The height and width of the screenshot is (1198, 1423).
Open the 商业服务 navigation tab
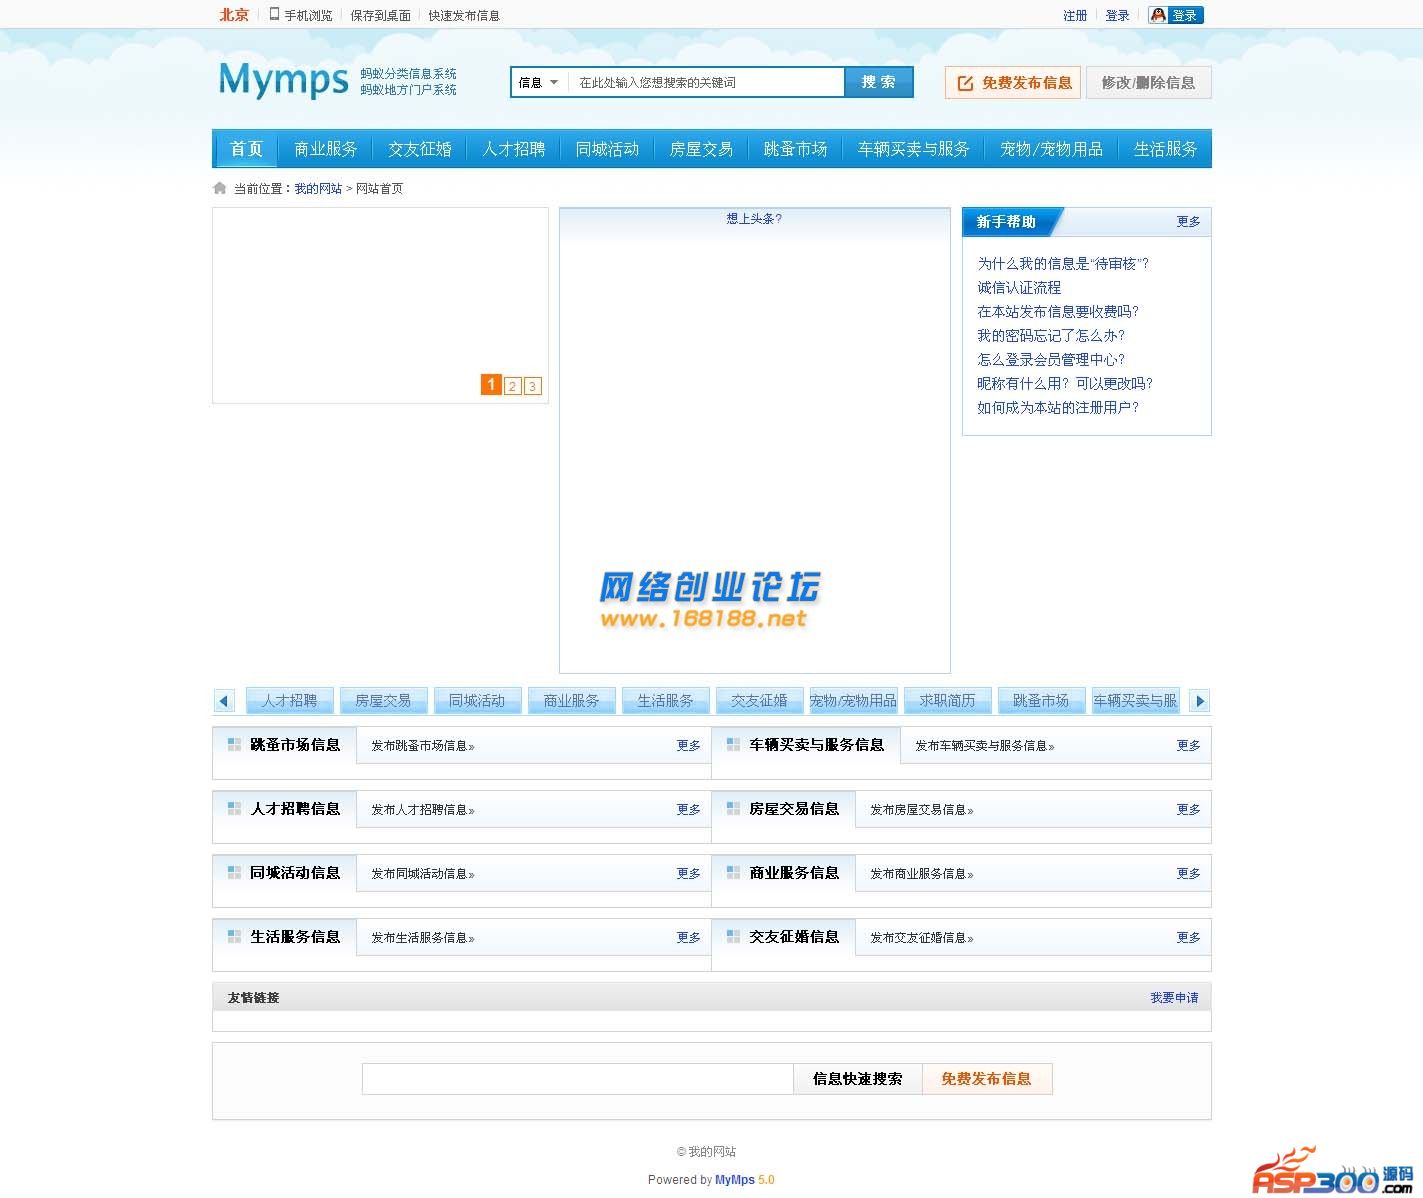coord(326,148)
